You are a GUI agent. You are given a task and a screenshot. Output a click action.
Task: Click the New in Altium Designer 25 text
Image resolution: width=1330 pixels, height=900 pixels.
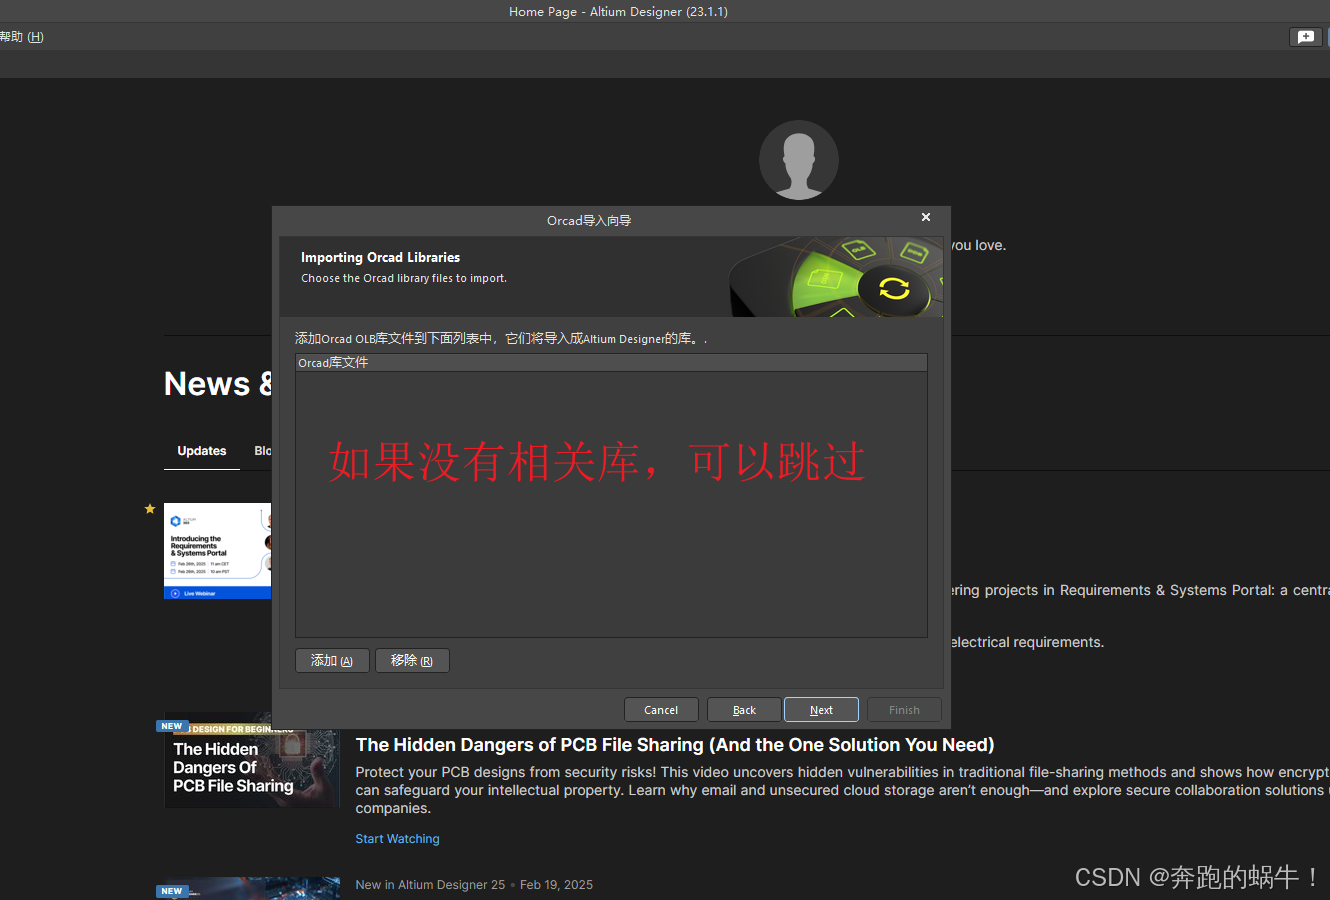(x=430, y=885)
